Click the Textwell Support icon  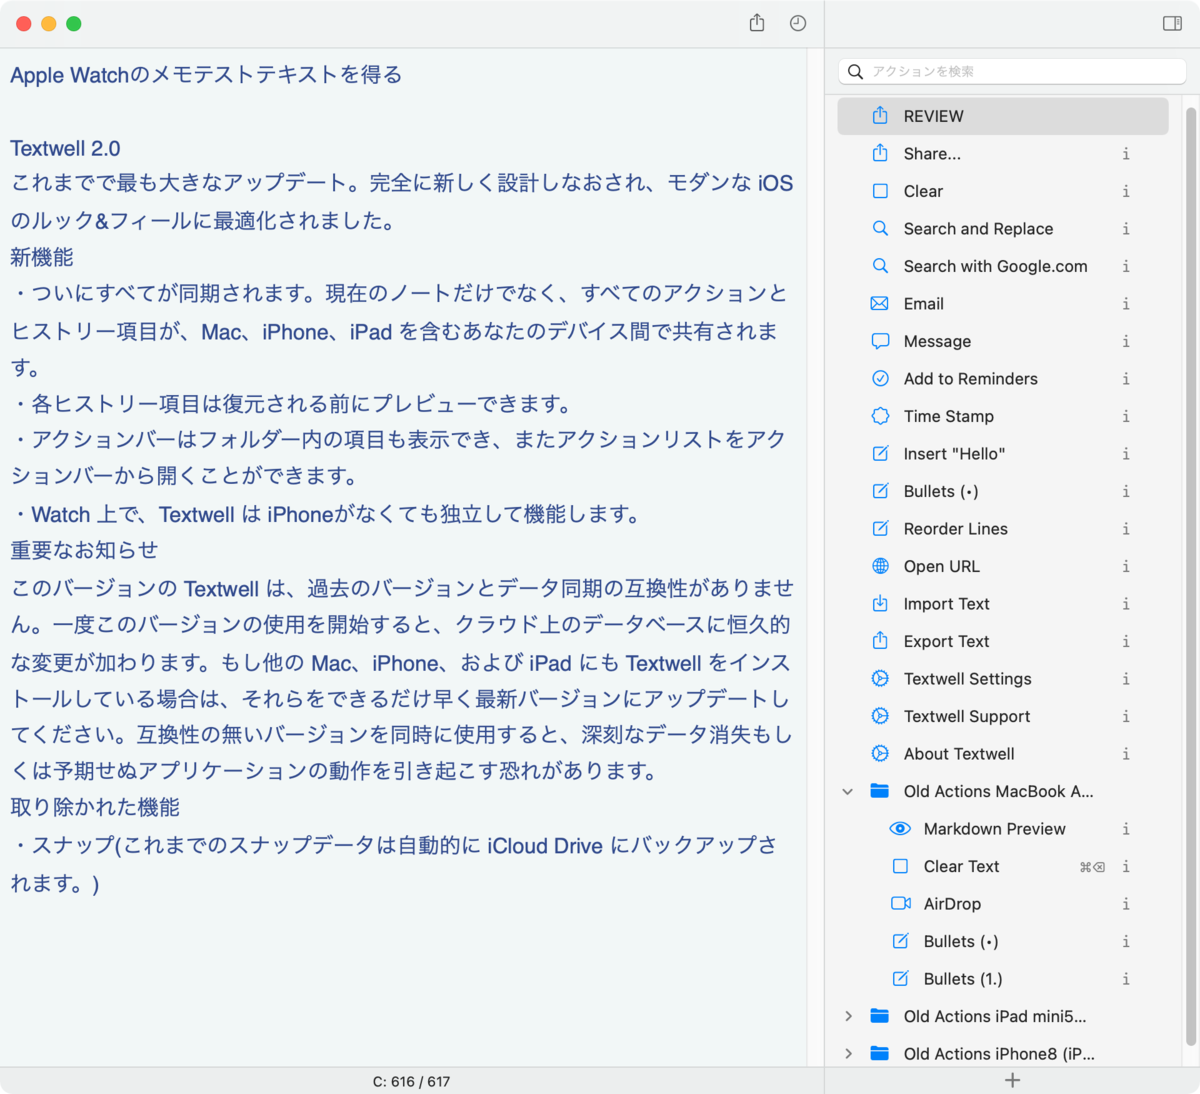click(880, 716)
